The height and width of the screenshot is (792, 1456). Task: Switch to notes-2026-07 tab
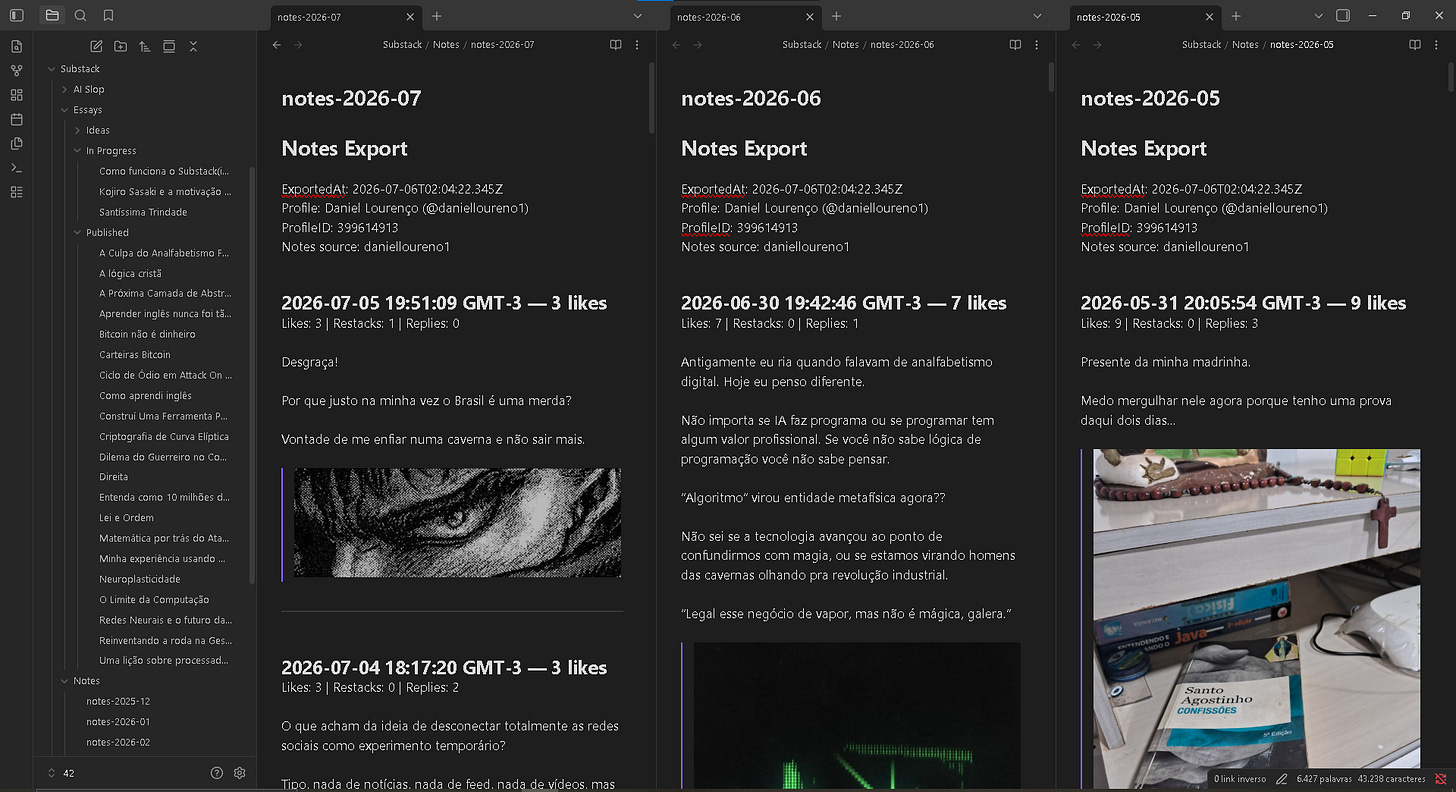[346, 17]
